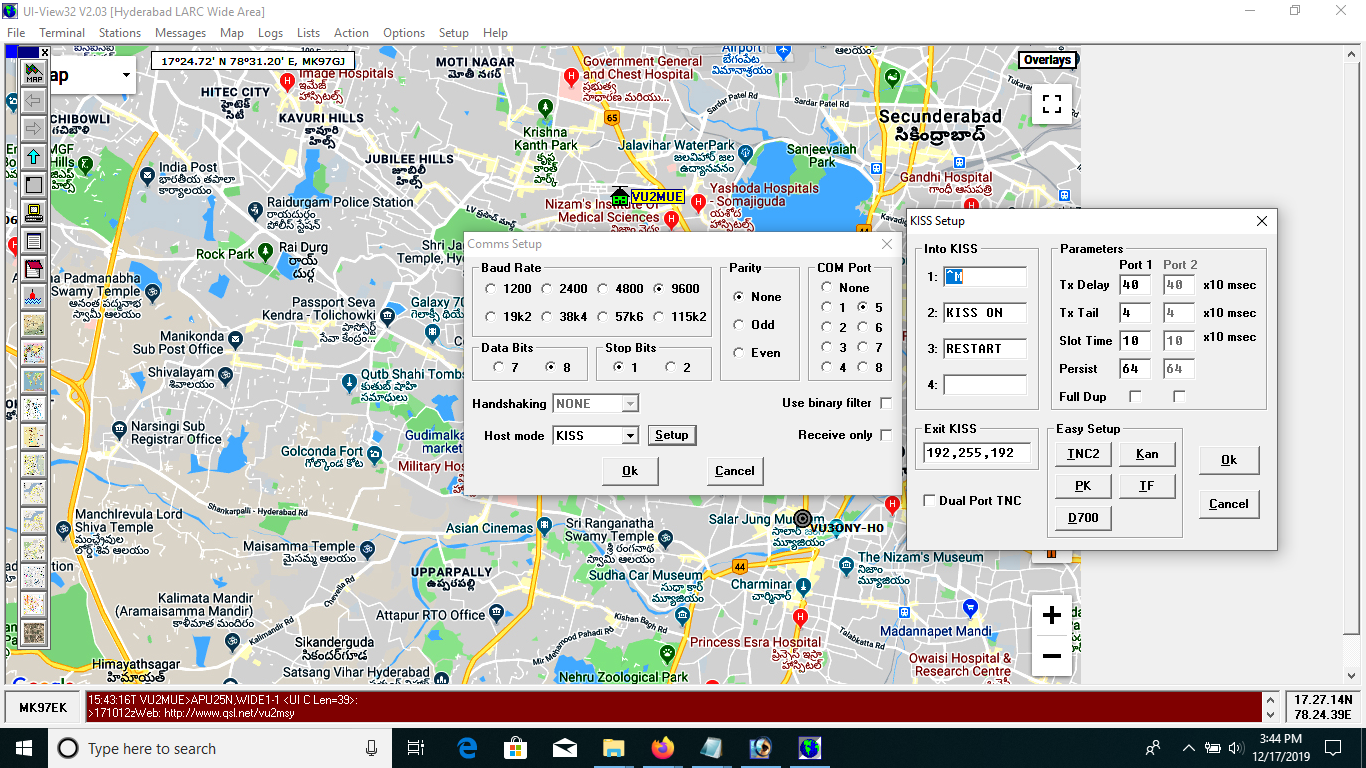Click TNC2 Easy Setup button
The width and height of the screenshot is (1366, 768).
tap(1083, 454)
